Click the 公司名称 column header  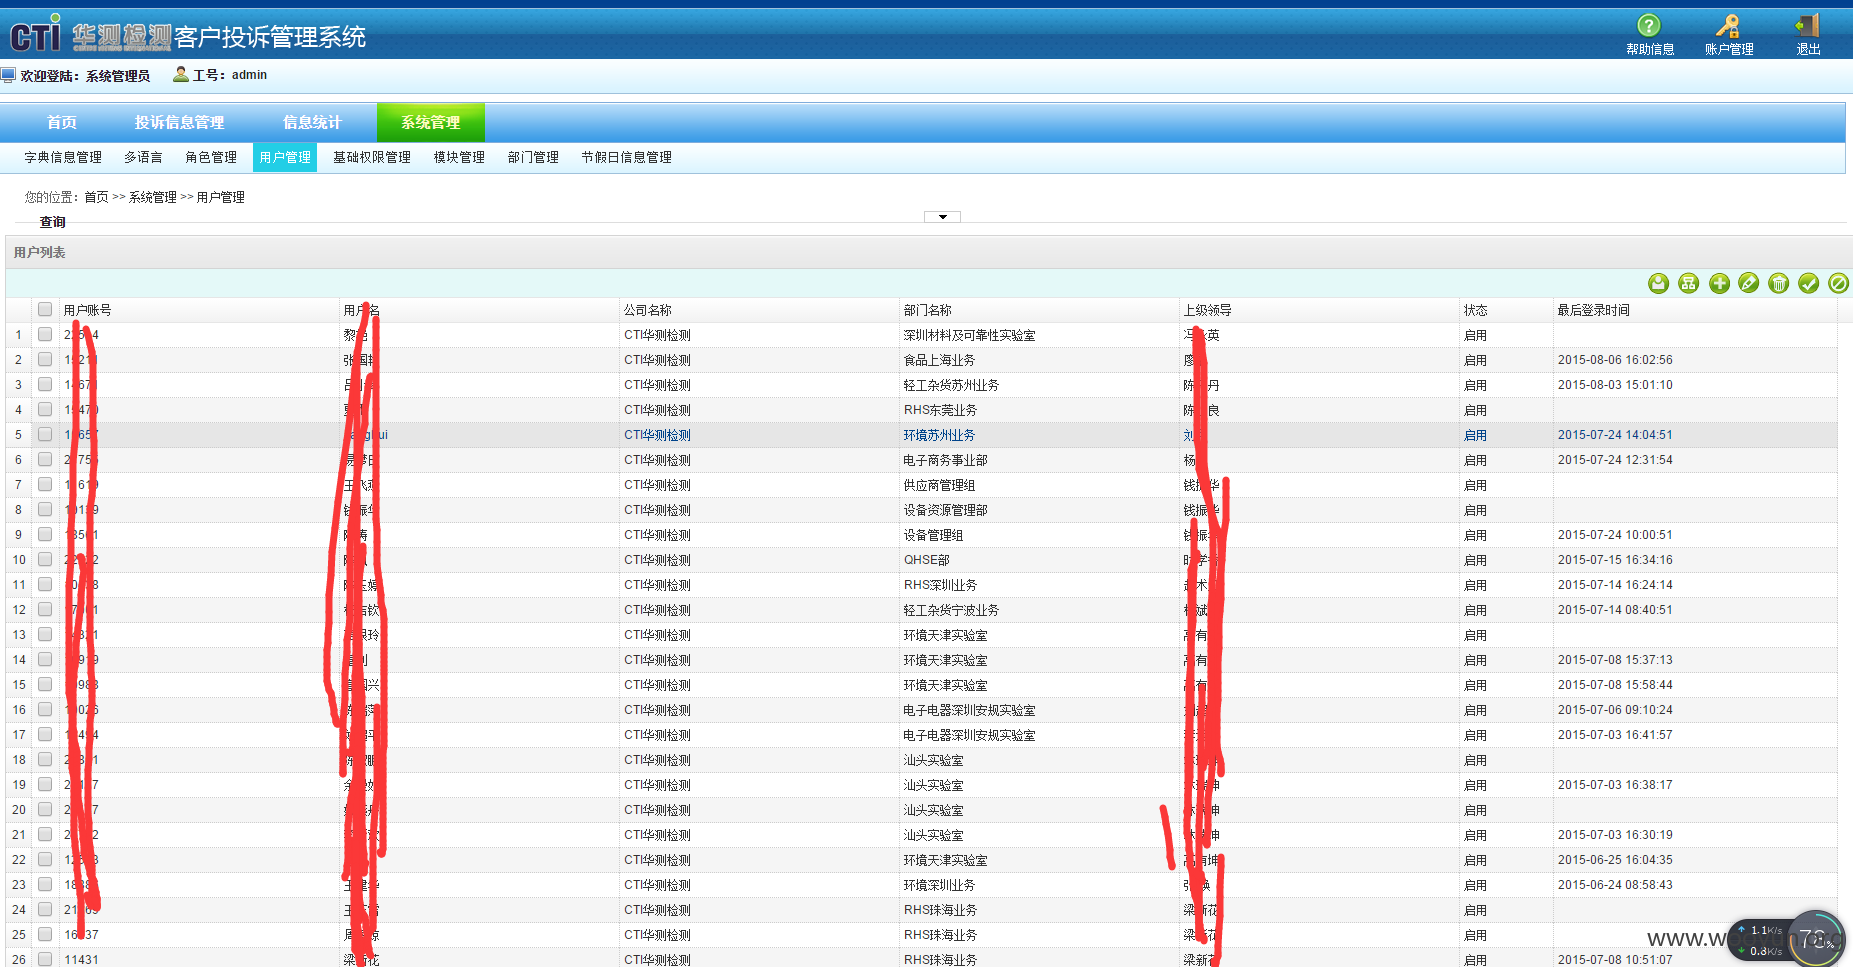coord(648,310)
